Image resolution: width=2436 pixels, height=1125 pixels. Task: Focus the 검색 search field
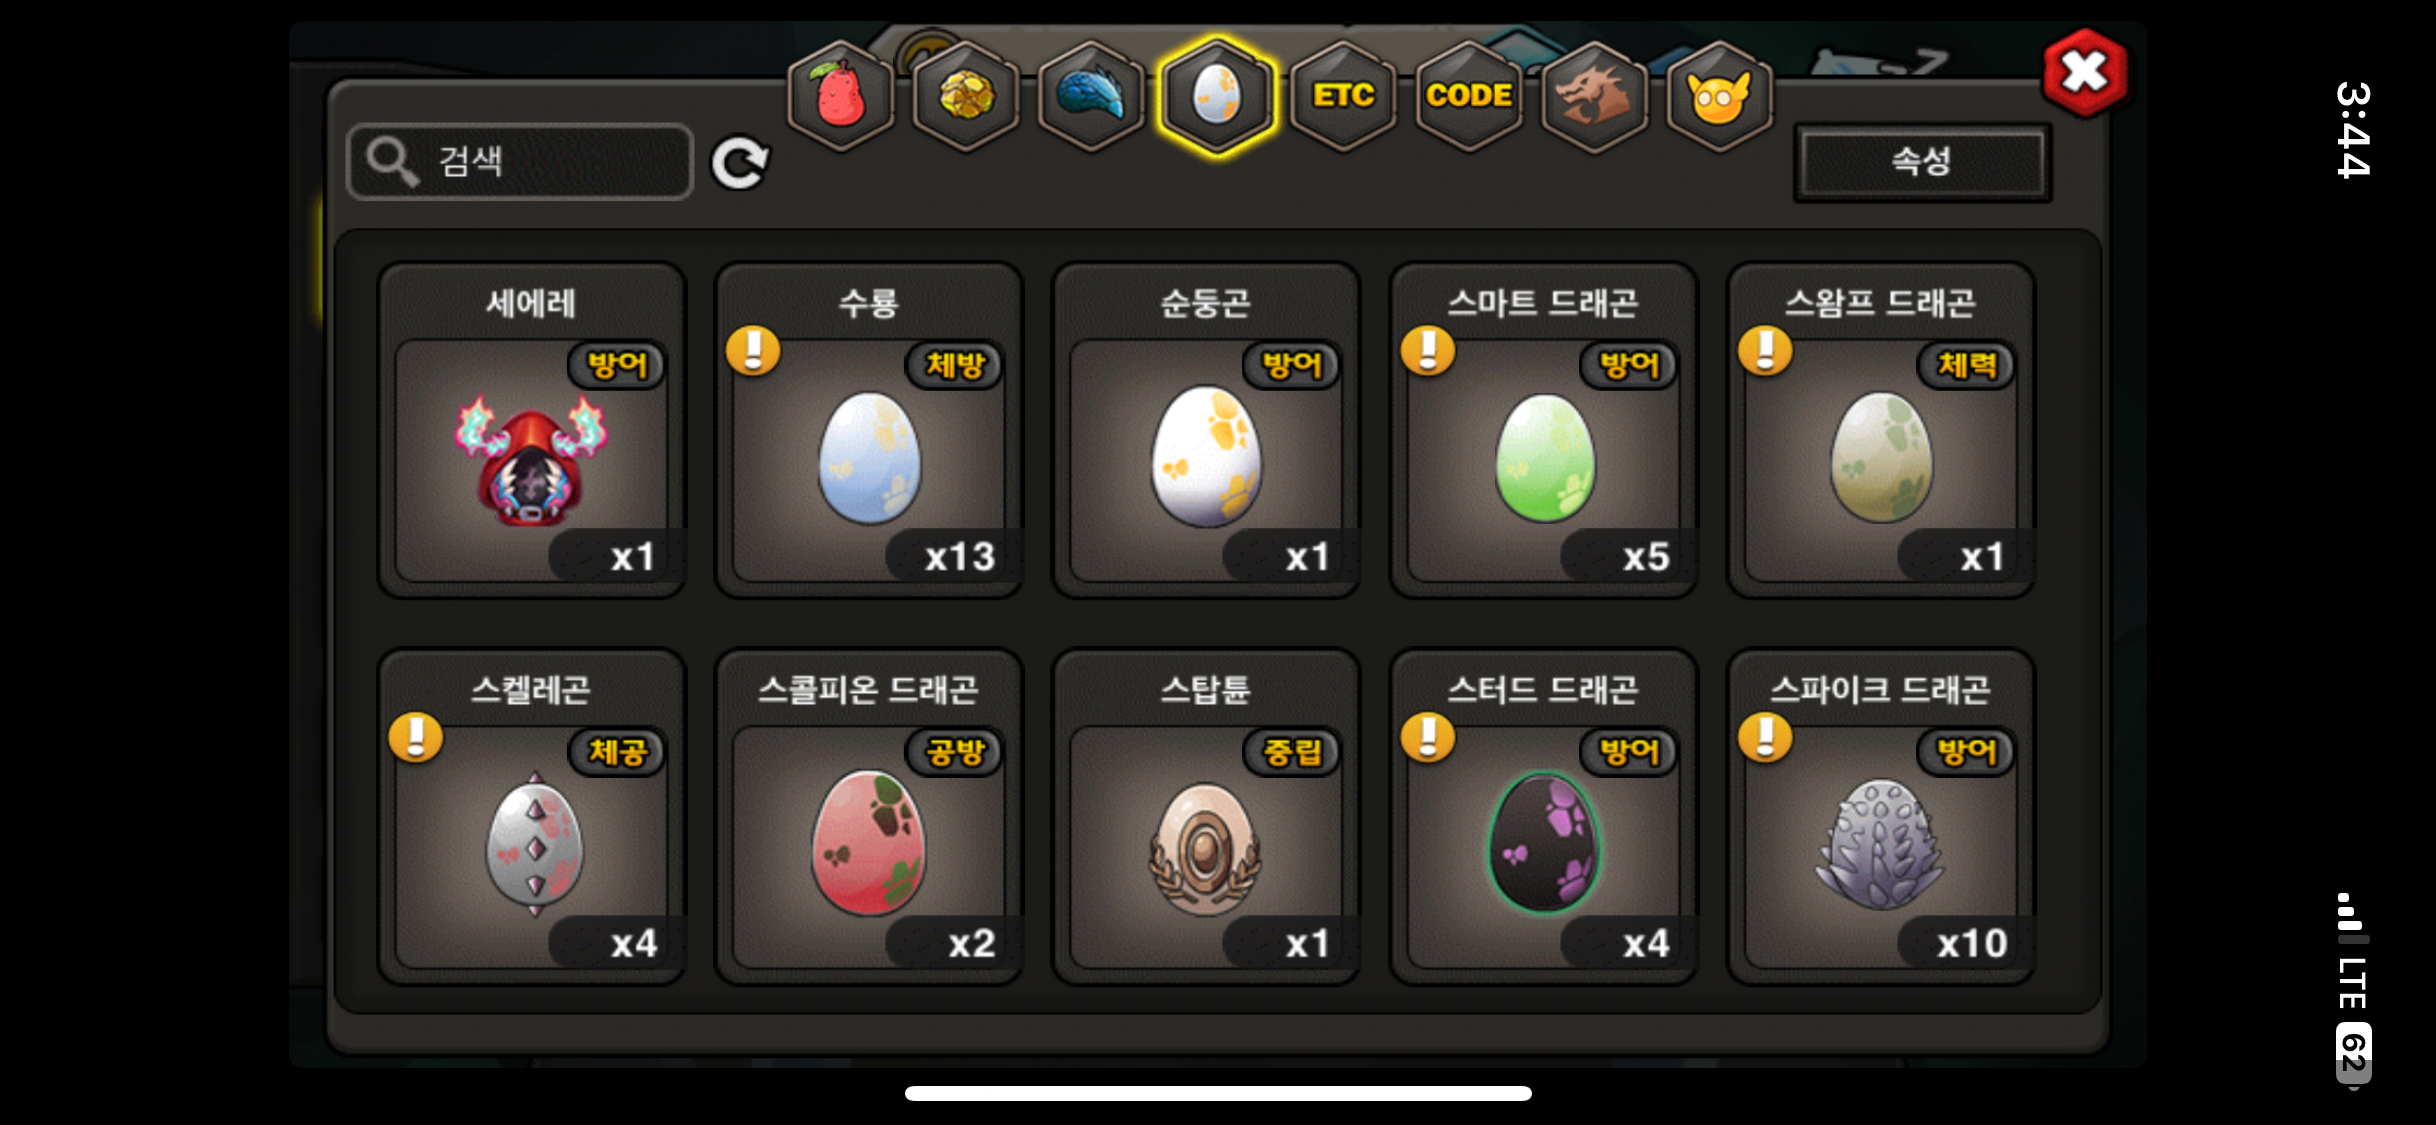tap(520, 162)
